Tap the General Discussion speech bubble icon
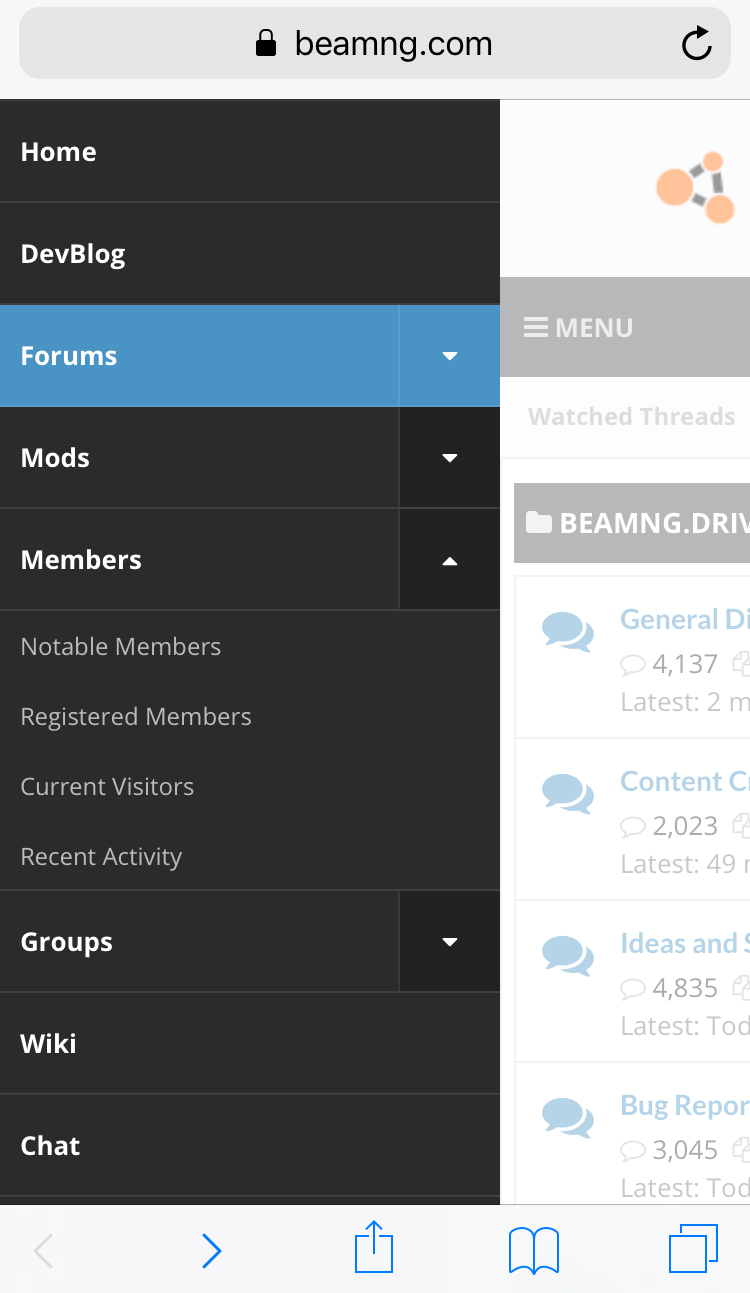 (x=567, y=632)
